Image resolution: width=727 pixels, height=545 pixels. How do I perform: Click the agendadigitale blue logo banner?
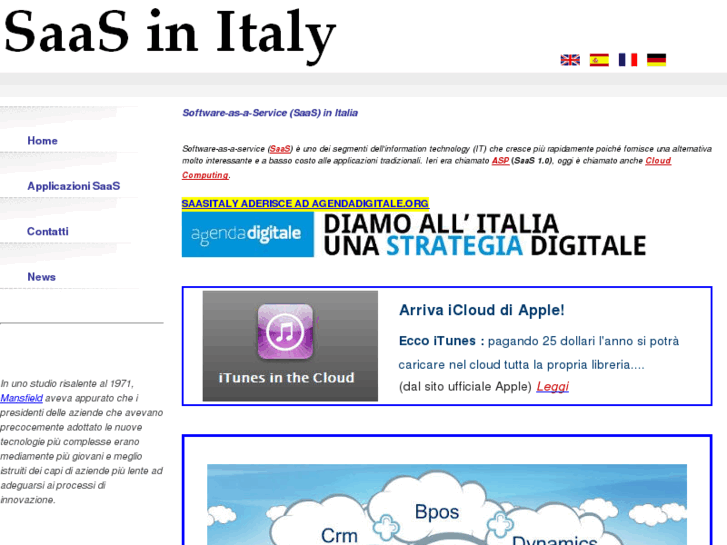pos(248,234)
